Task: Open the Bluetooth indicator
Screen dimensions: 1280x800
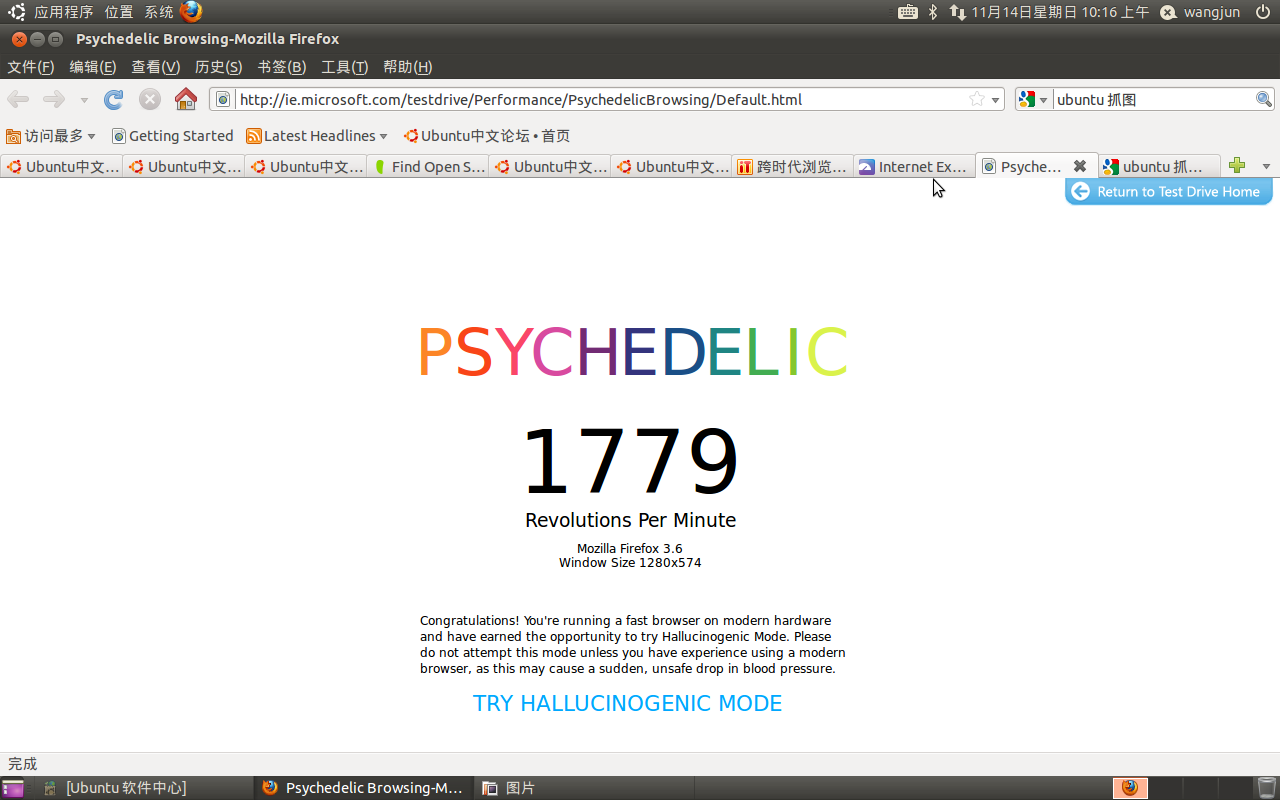Action: point(933,12)
